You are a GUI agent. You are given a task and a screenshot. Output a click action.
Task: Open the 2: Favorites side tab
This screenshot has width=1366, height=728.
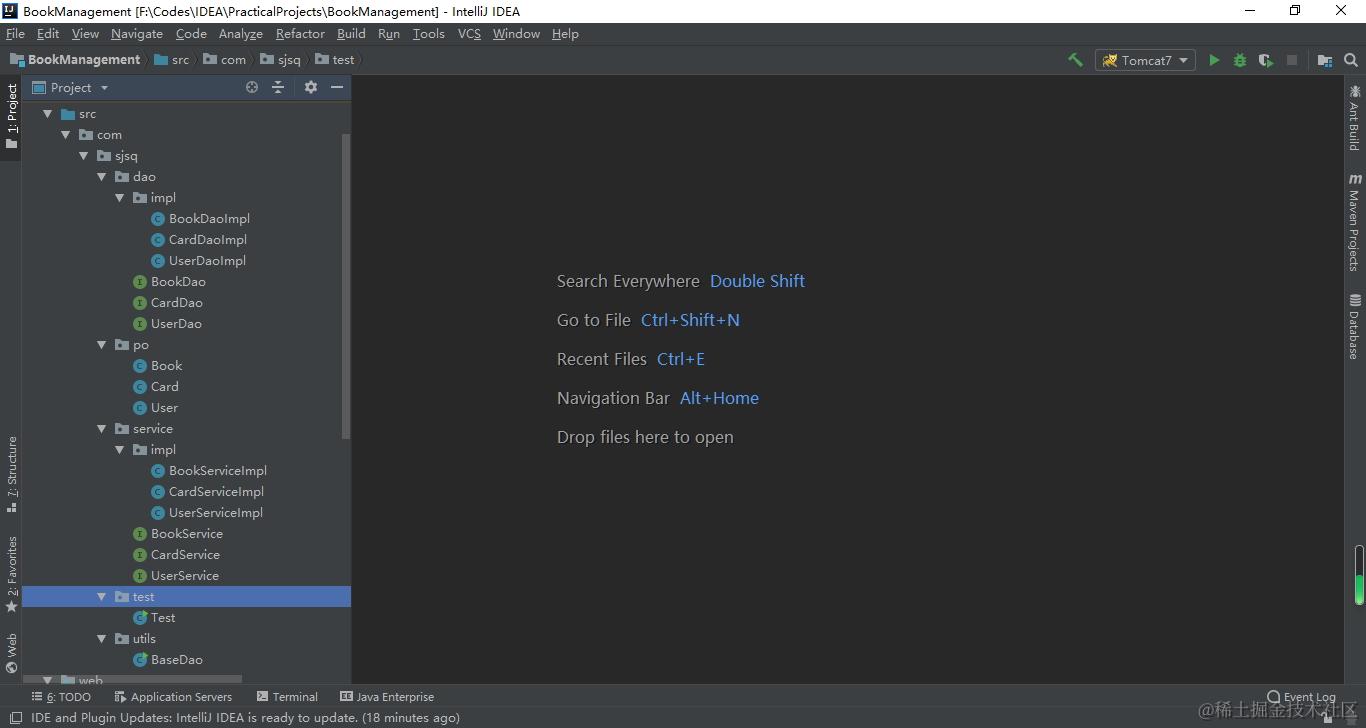point(12,574)
